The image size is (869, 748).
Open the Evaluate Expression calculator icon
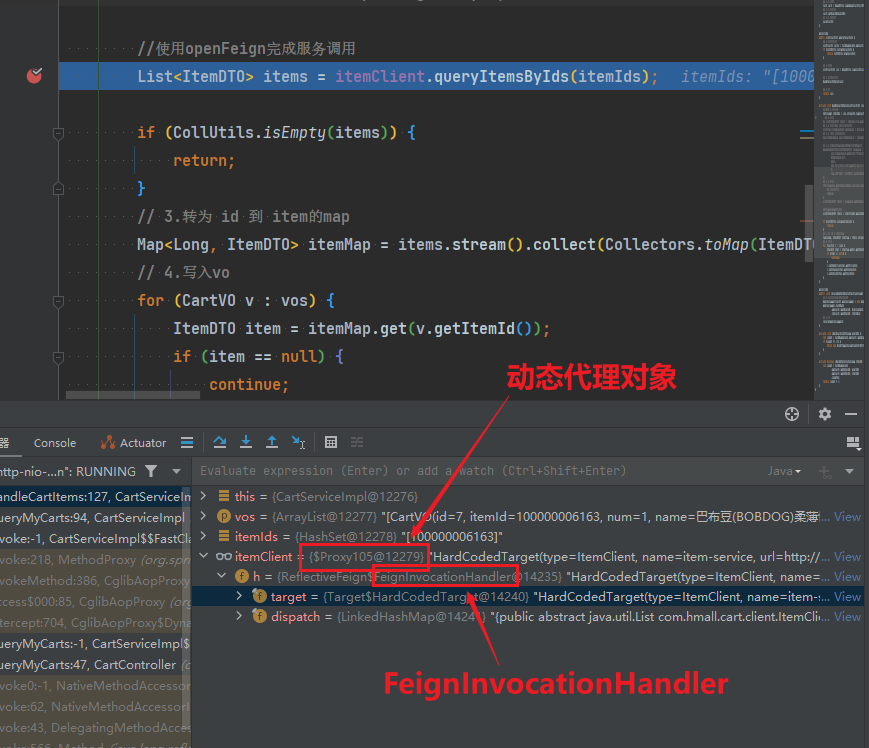click(x=331, y=442)
